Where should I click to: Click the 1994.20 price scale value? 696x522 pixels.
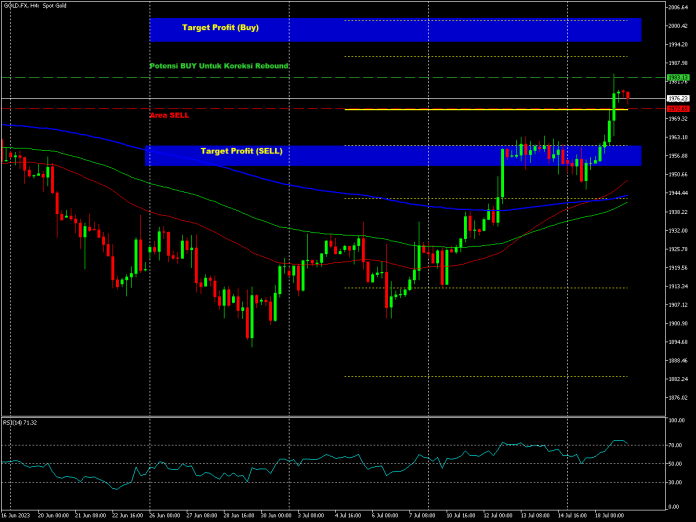(678, 44)
